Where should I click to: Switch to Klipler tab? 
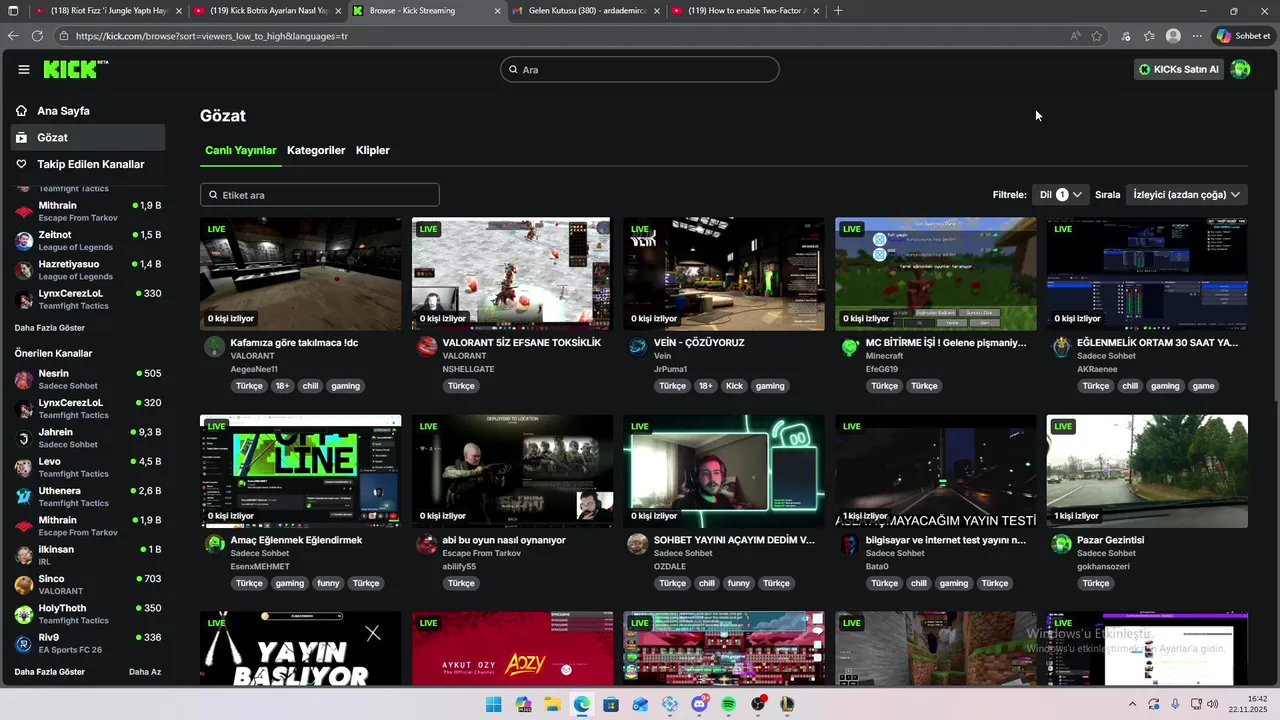pos(373,150)
